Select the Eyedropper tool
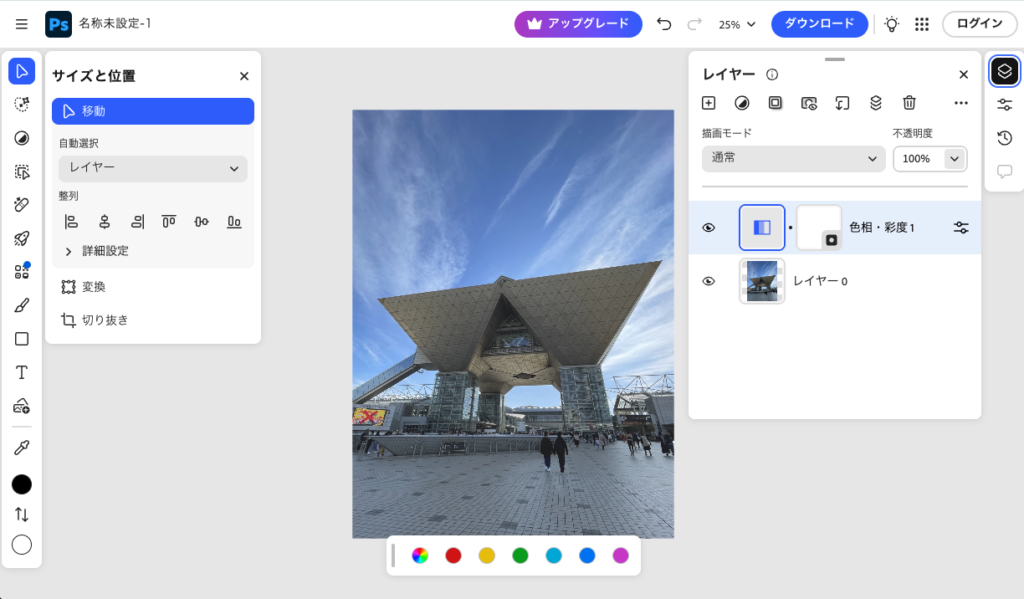The height and width of the screenshot is (599, 1024). point(21,447)
